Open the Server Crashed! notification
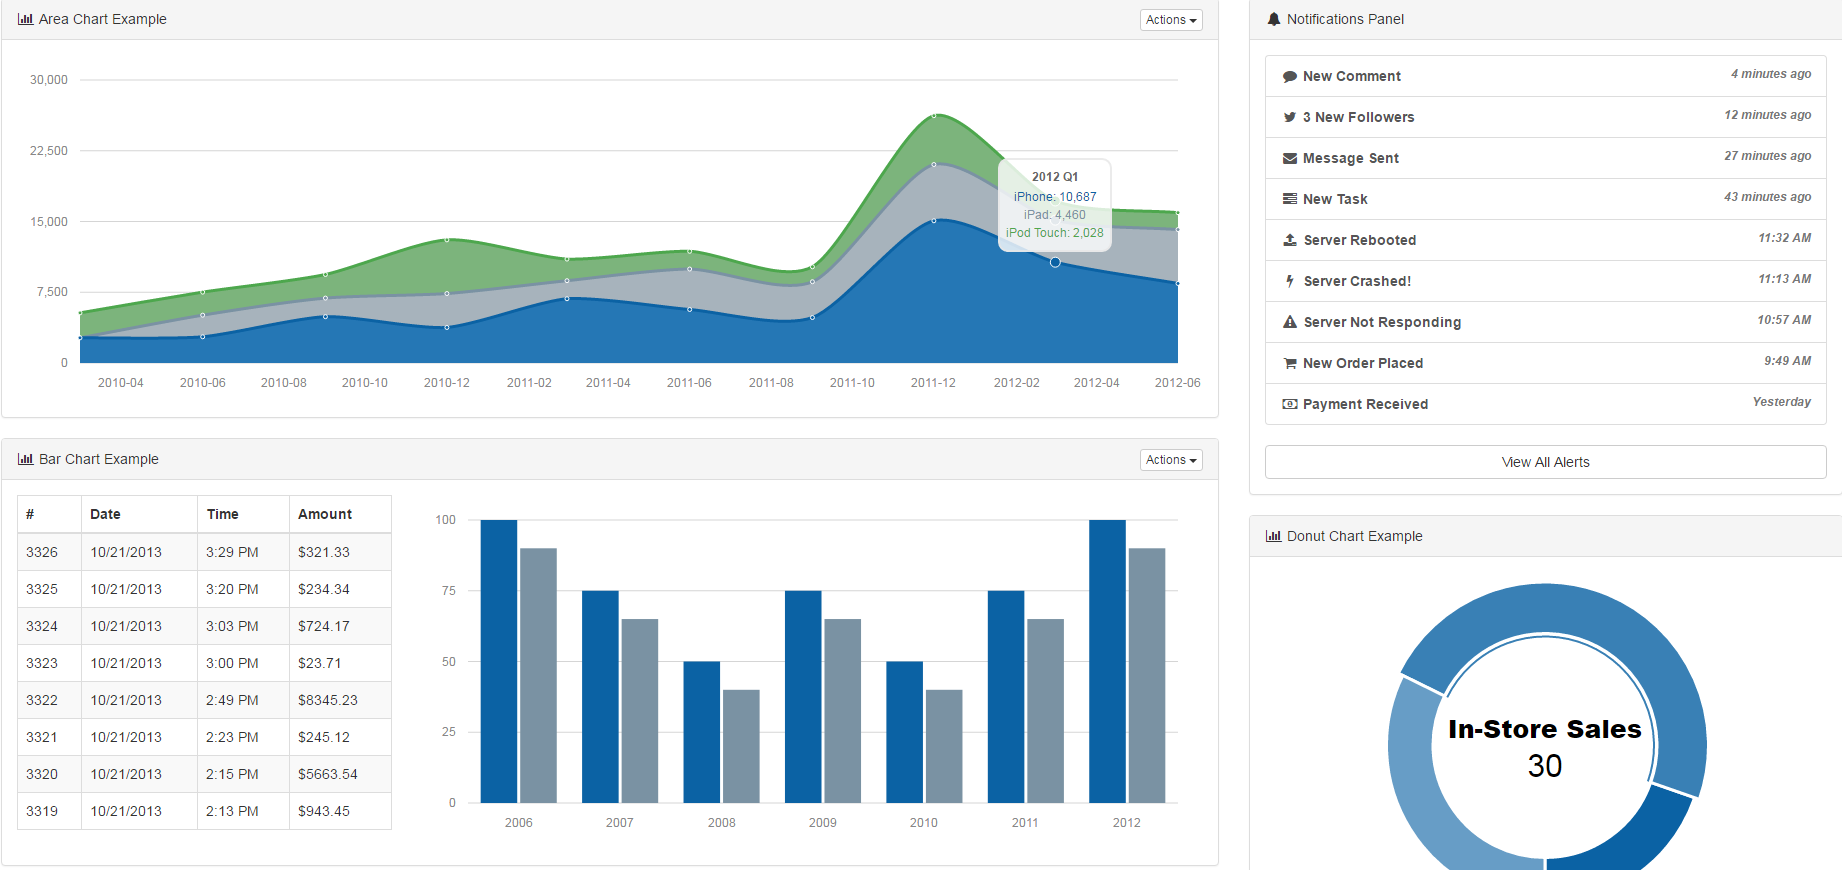The width and height of the screenshot is (1842, 870). [1545, 281]
